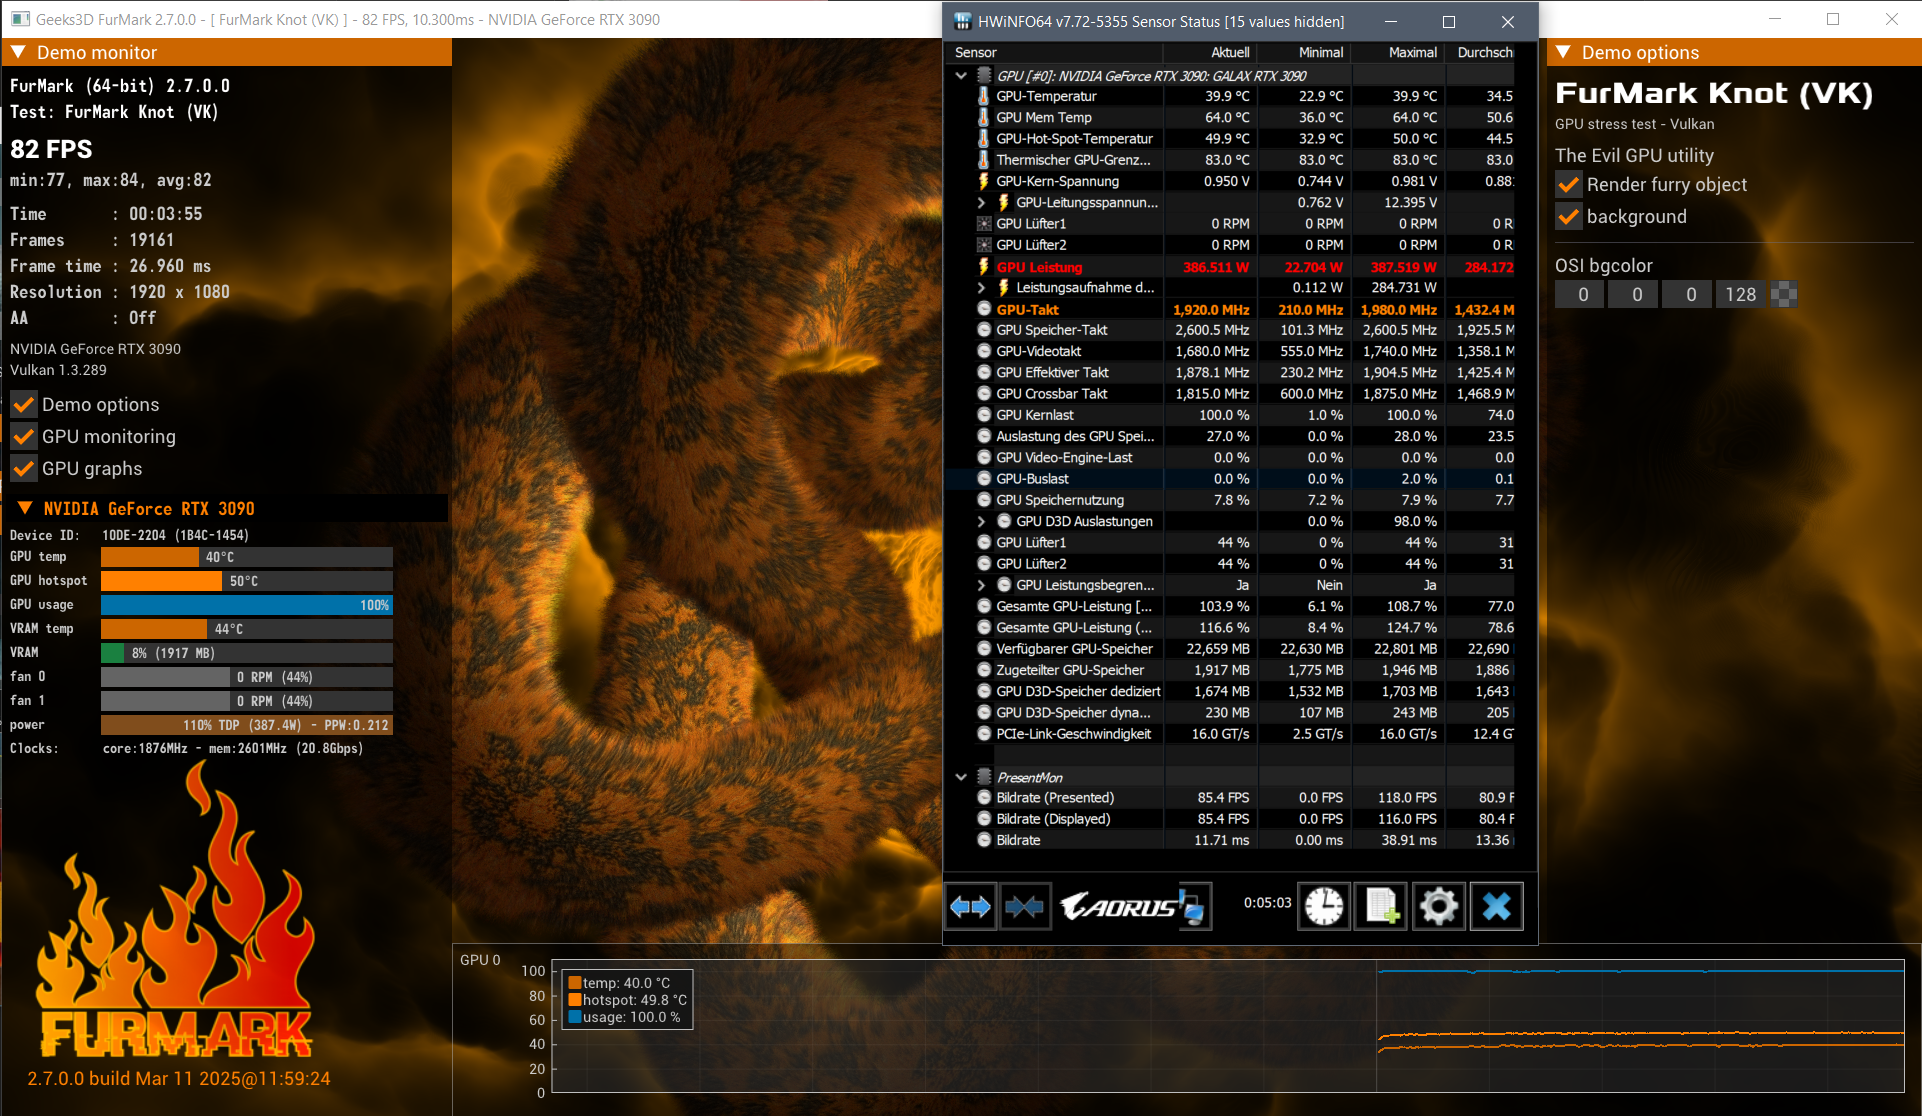Click the GPU usage 100% bar

click(x=246, y=605)
